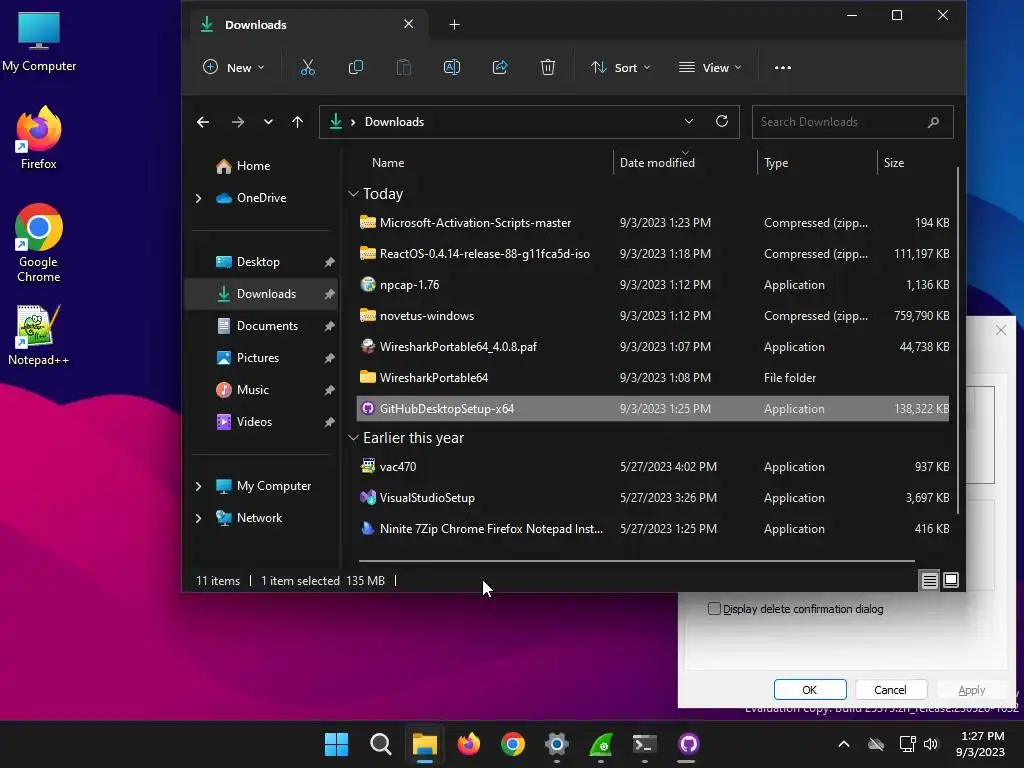Click the Copy icon in toolbar
The width and height of the screenshot is (1024, 768).
pos(356,67)
